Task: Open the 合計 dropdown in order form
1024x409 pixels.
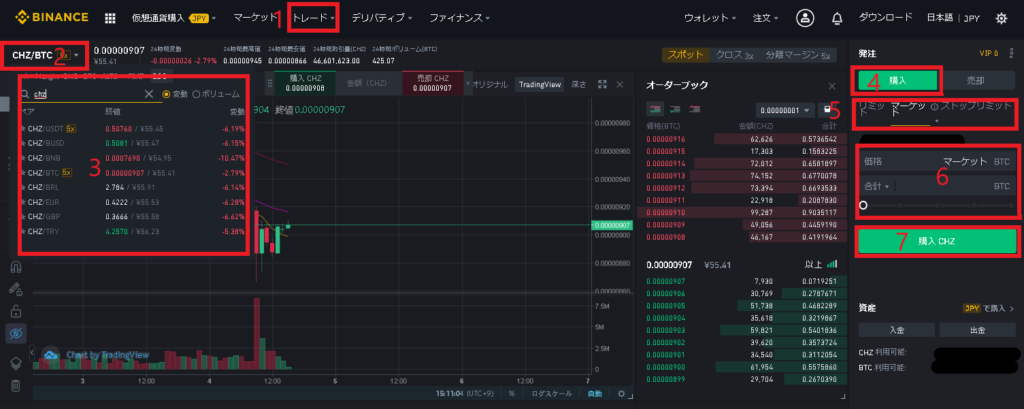Action: click(877, 187)
